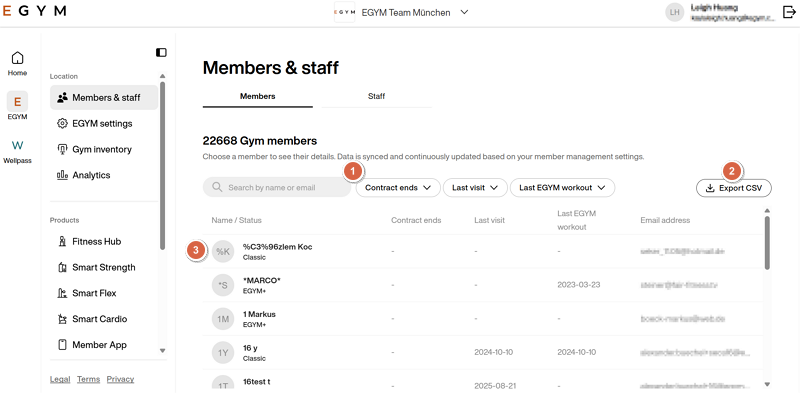Click 2025-08-21 last visit date

point(495,385)
